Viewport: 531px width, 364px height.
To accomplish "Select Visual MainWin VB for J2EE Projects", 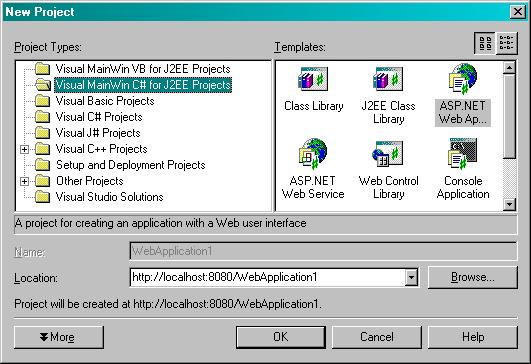I will 143,69.
